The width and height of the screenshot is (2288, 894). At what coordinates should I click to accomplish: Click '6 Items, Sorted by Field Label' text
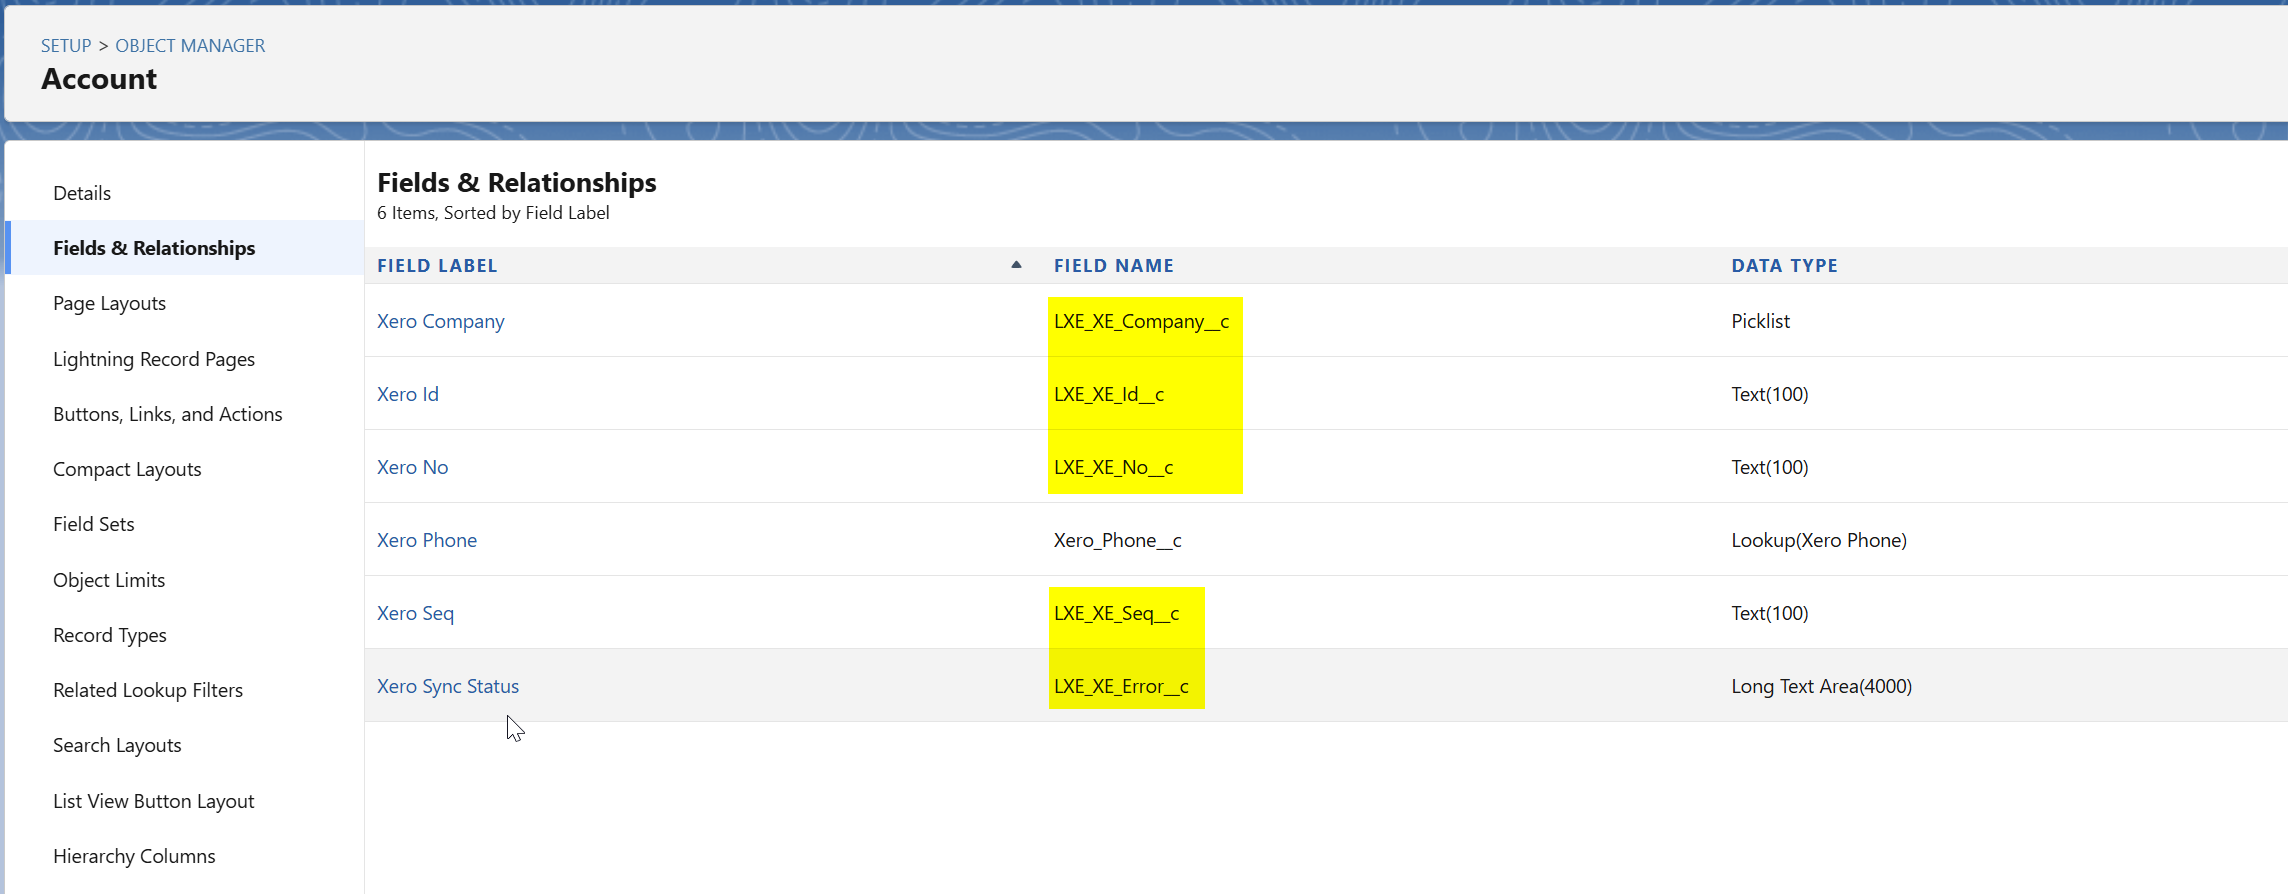(x=493, y=213)
